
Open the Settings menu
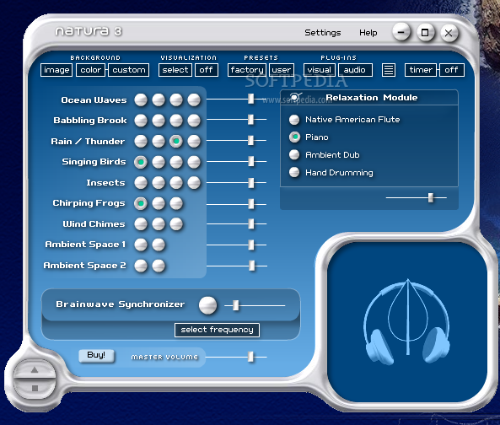point(322,33)
